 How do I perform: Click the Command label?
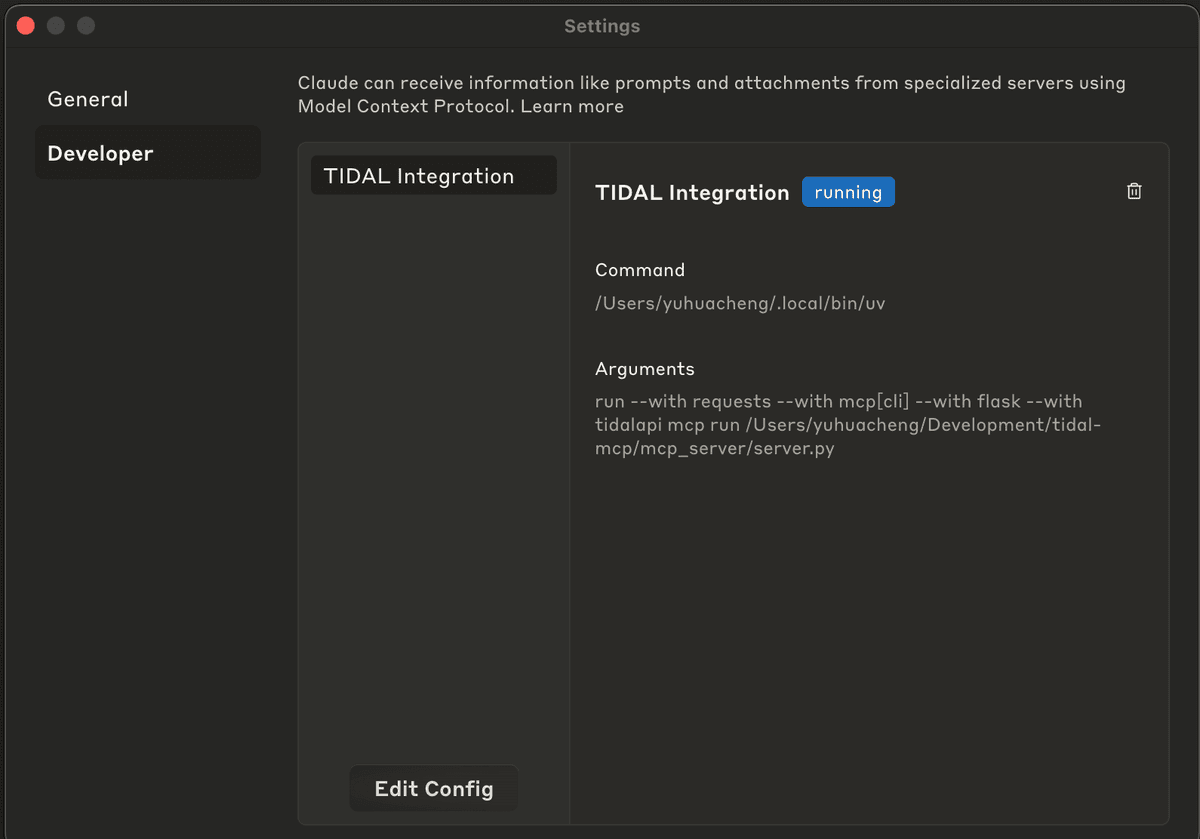pos(640,270)
